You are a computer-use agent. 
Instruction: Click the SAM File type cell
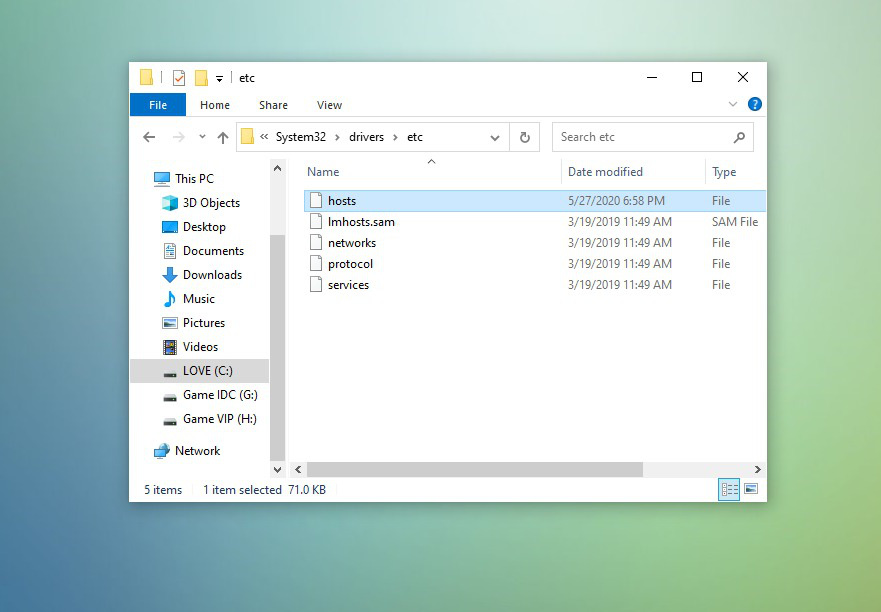point(735,222)
